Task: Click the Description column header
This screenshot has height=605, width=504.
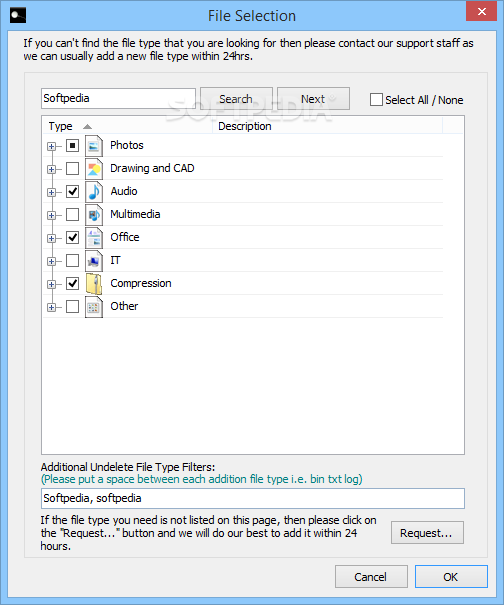Action: pyautogui.click(x=327, y=126)
